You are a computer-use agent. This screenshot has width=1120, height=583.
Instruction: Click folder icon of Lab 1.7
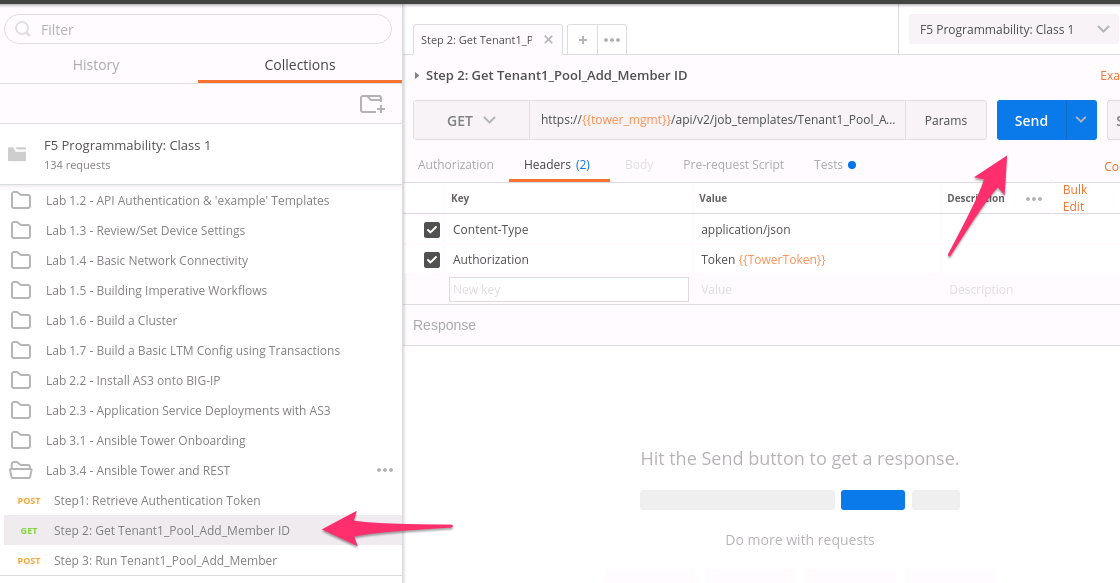pos(21,351)
